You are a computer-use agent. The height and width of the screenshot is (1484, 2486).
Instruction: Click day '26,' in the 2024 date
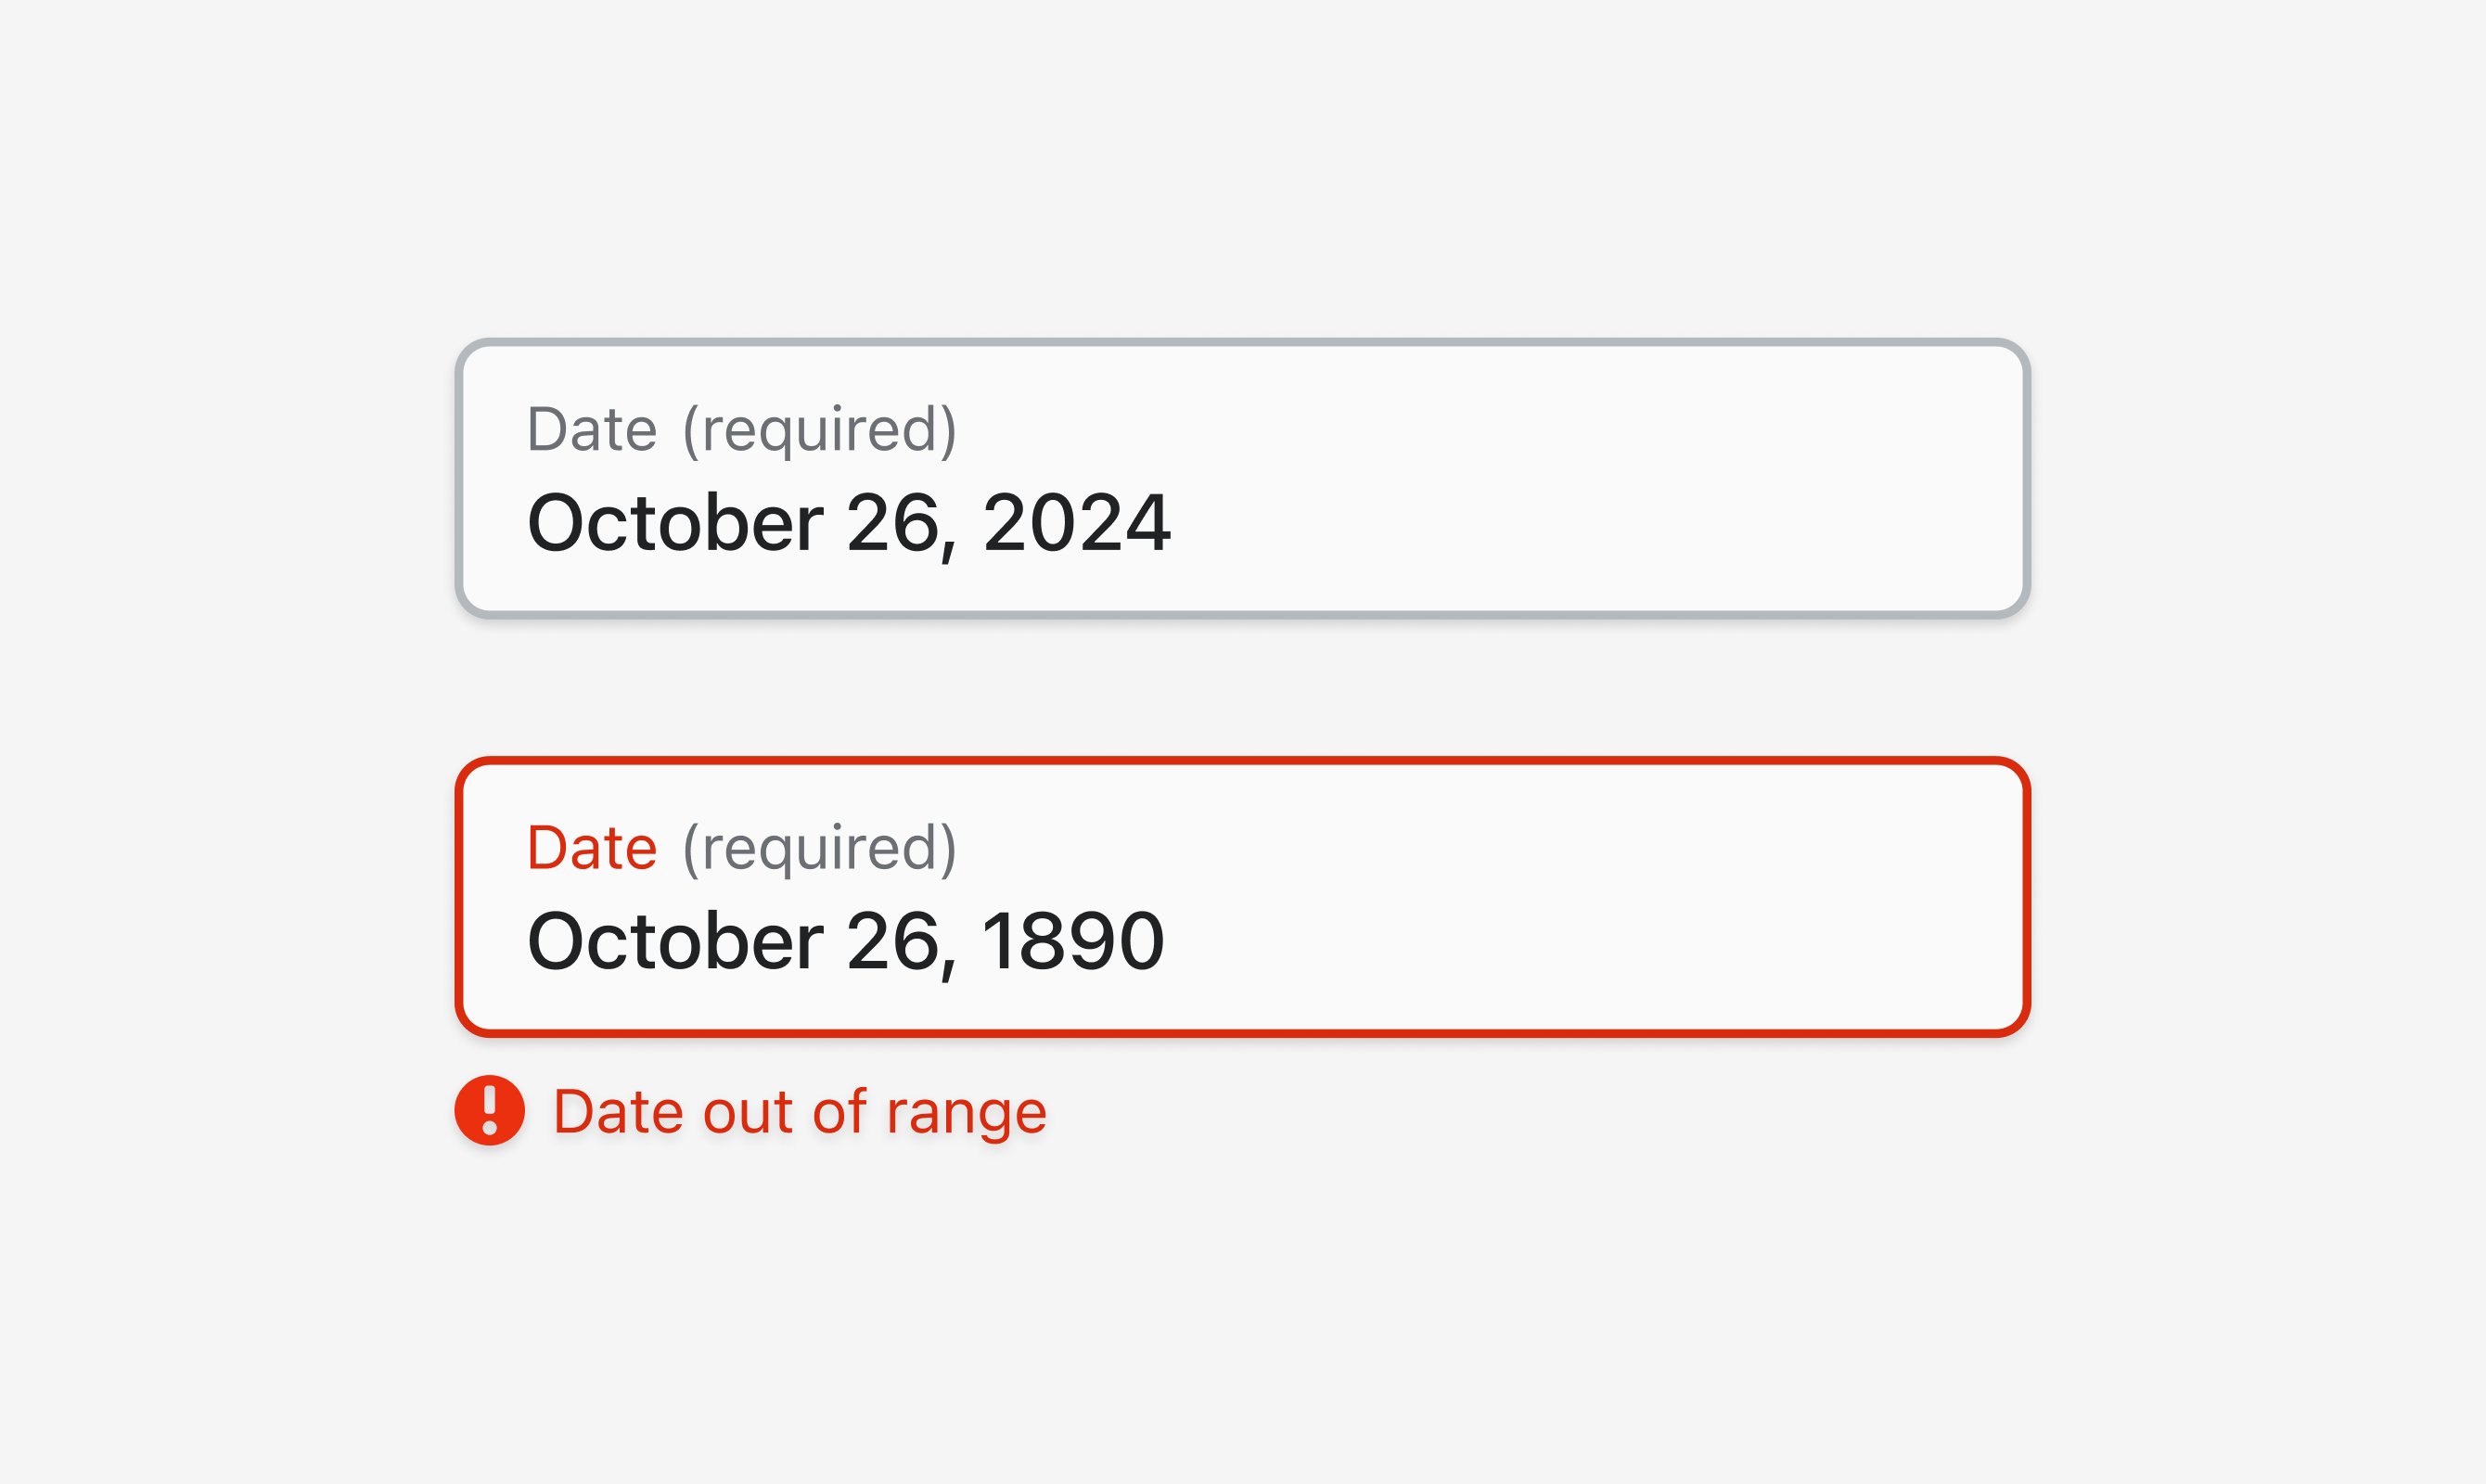[x=902, y=526]
